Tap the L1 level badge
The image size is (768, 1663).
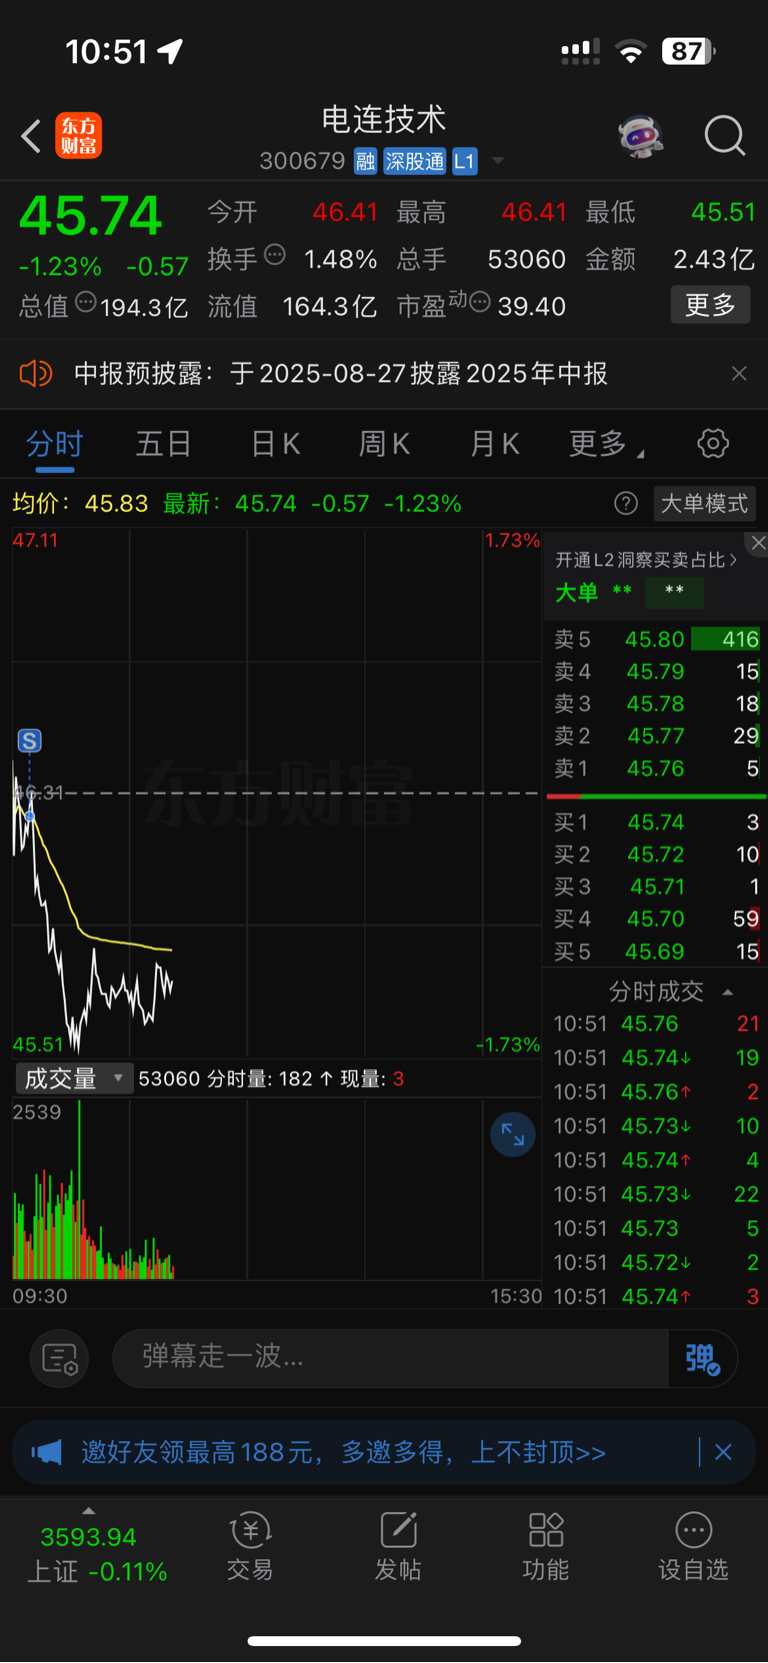click(465, 161)
